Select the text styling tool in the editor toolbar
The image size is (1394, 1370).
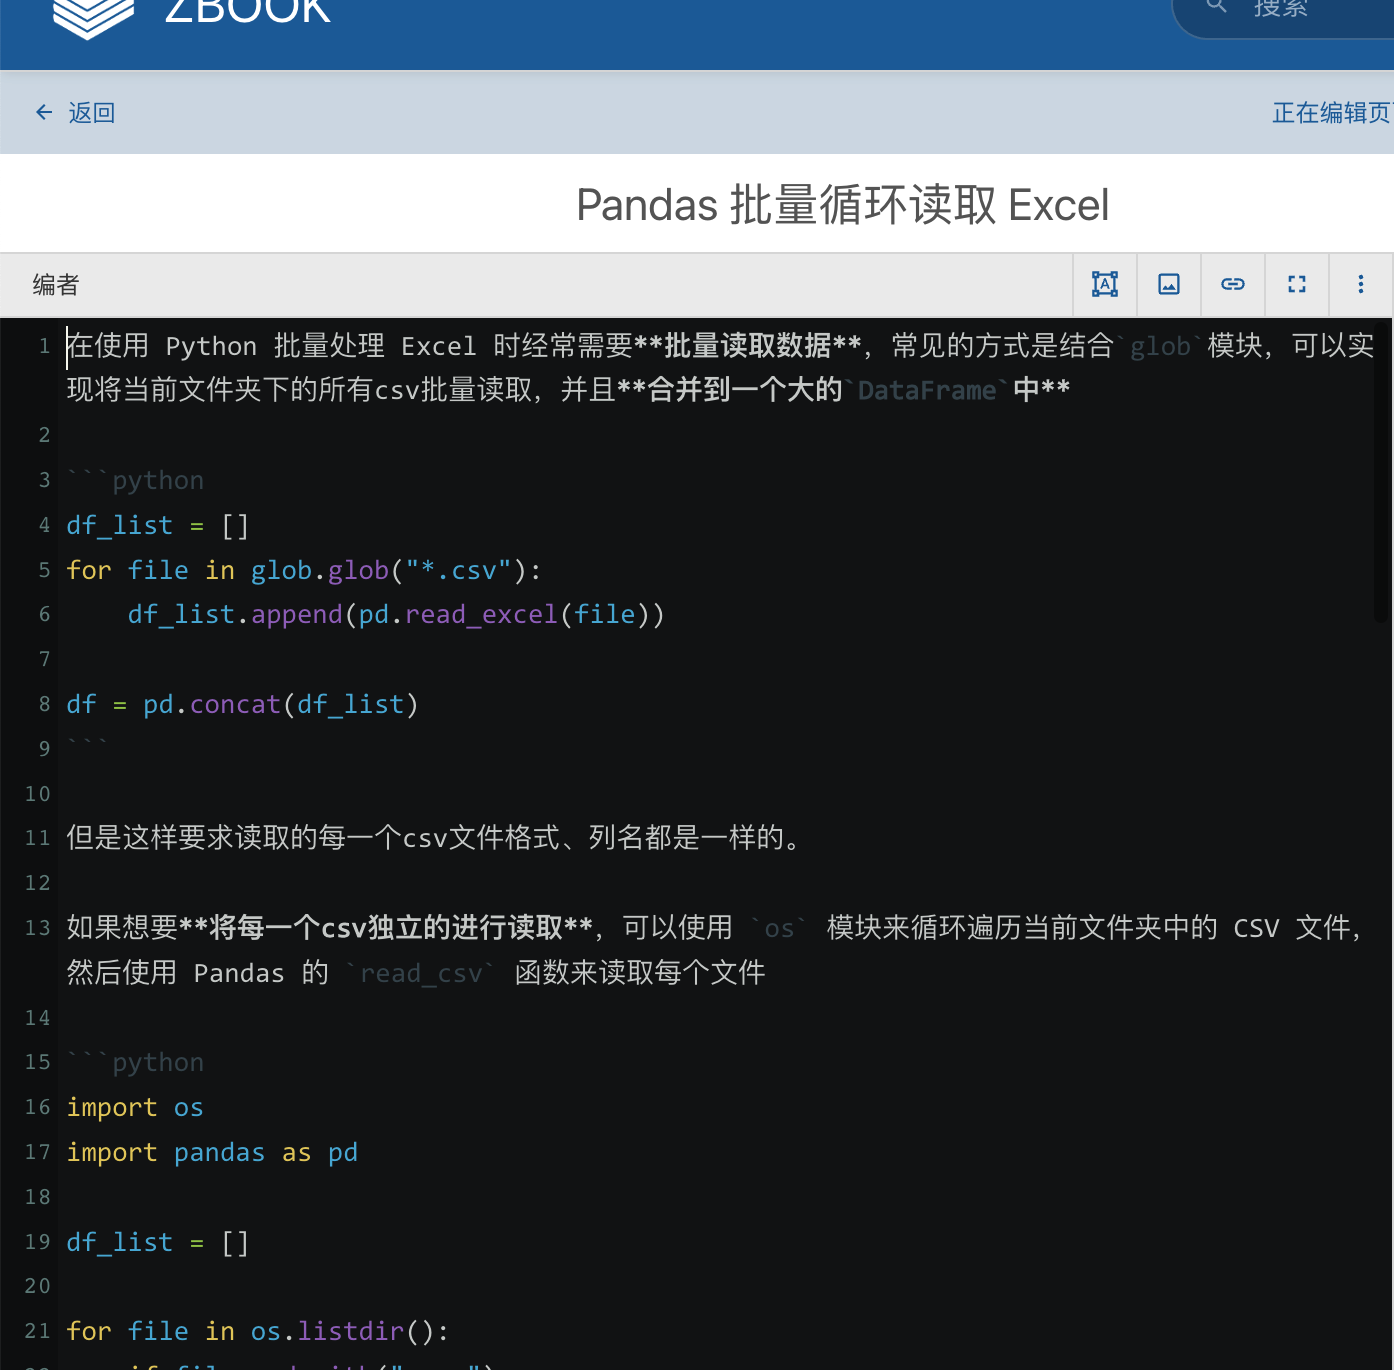pyautogui.click(x=1104, y=284)
